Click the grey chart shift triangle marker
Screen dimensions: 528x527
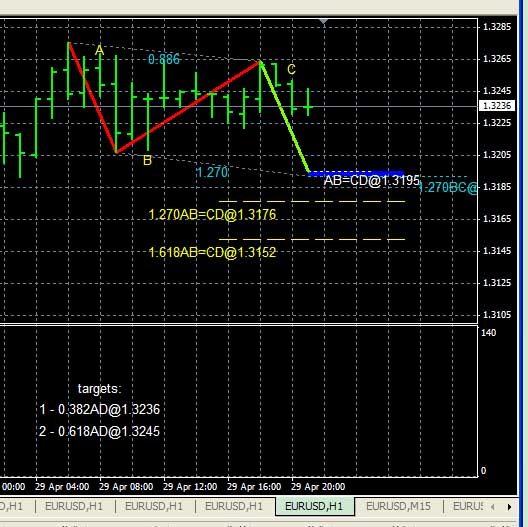pos(324,22)
